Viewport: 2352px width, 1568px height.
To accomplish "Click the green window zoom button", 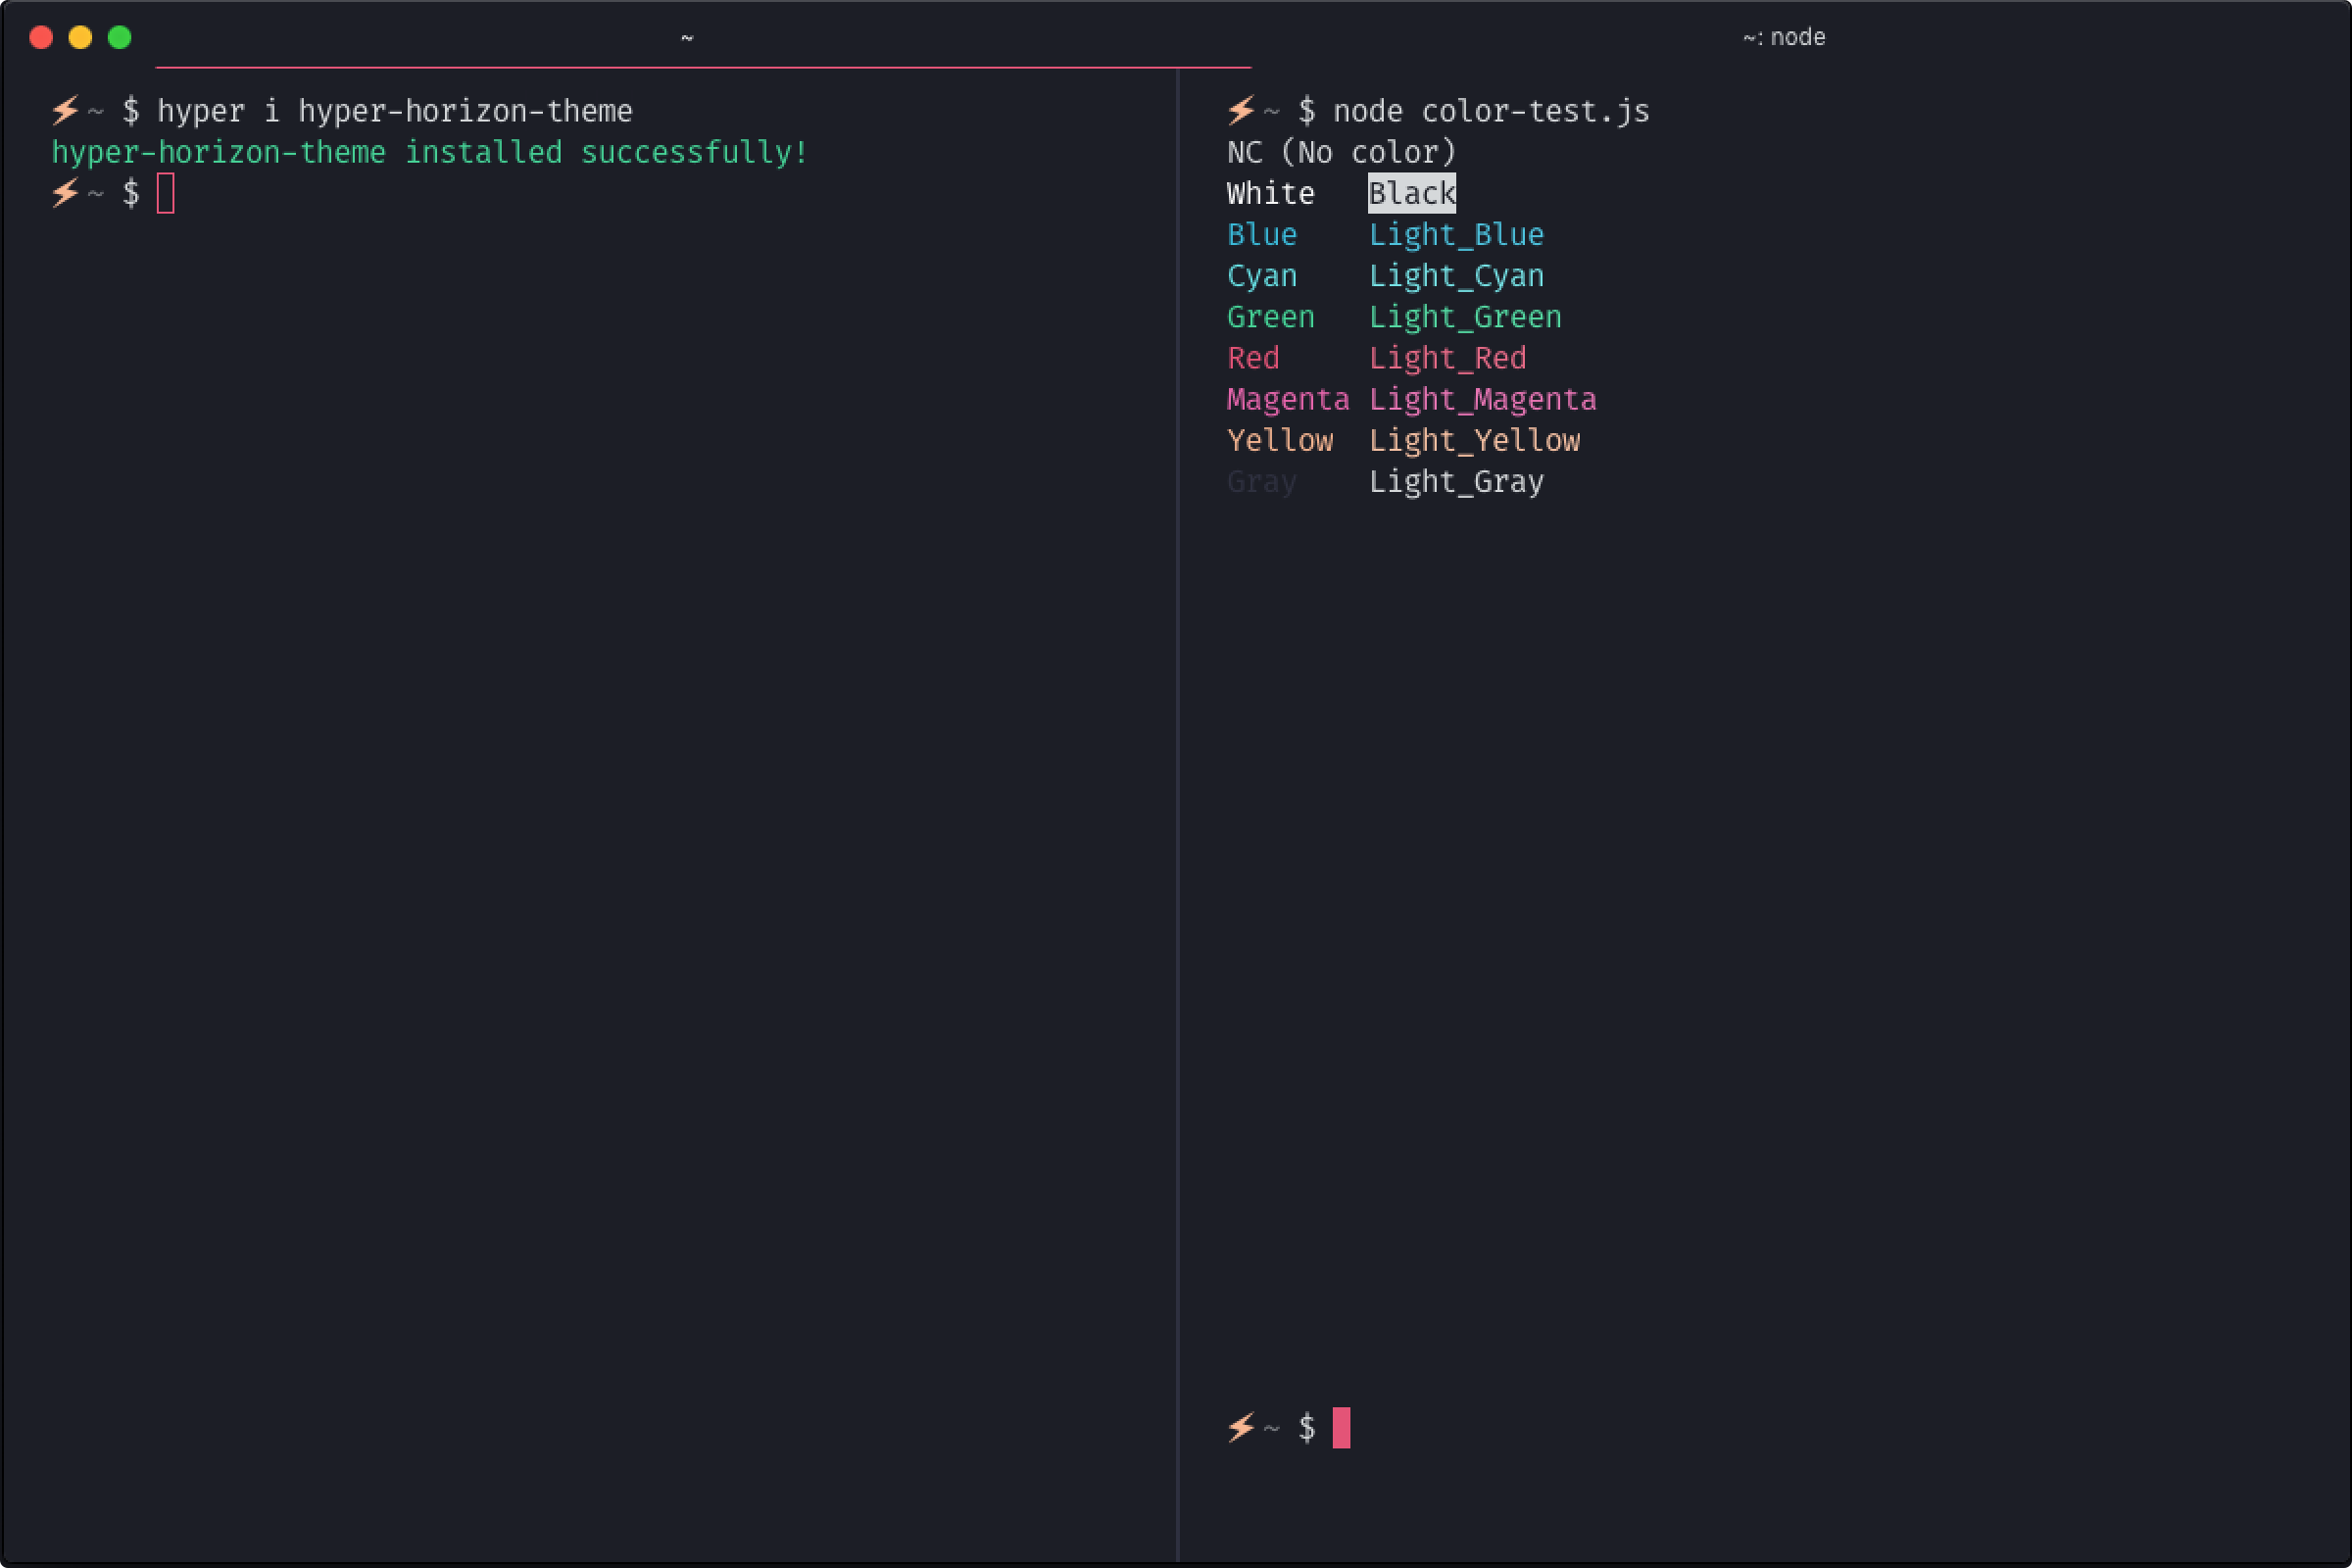I will (120, 38).
